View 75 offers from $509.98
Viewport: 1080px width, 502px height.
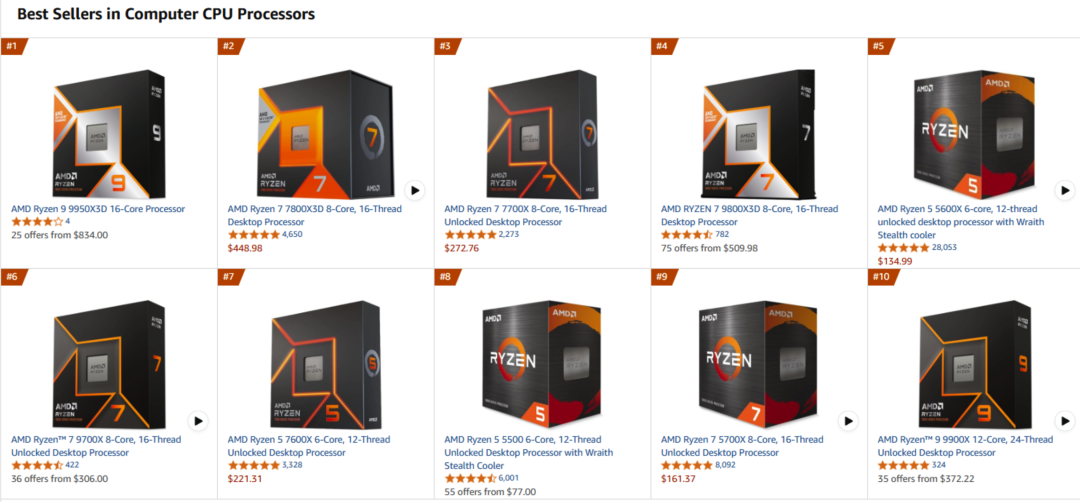pyautogui.click(x=709, y=248)
